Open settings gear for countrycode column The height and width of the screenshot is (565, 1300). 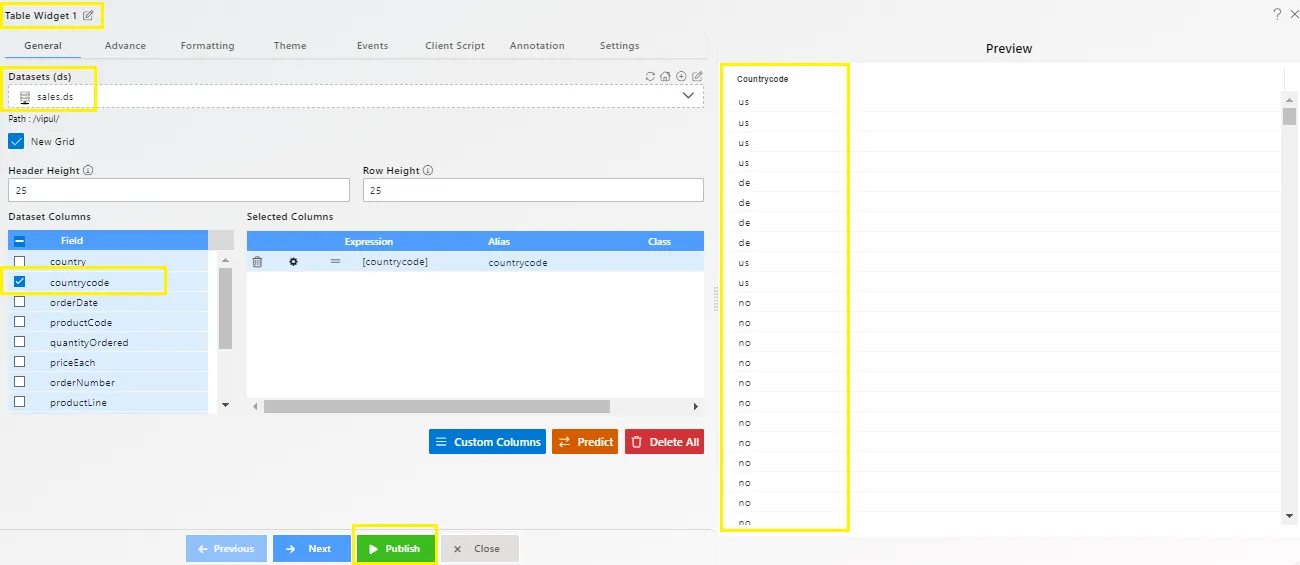(293, 262)
